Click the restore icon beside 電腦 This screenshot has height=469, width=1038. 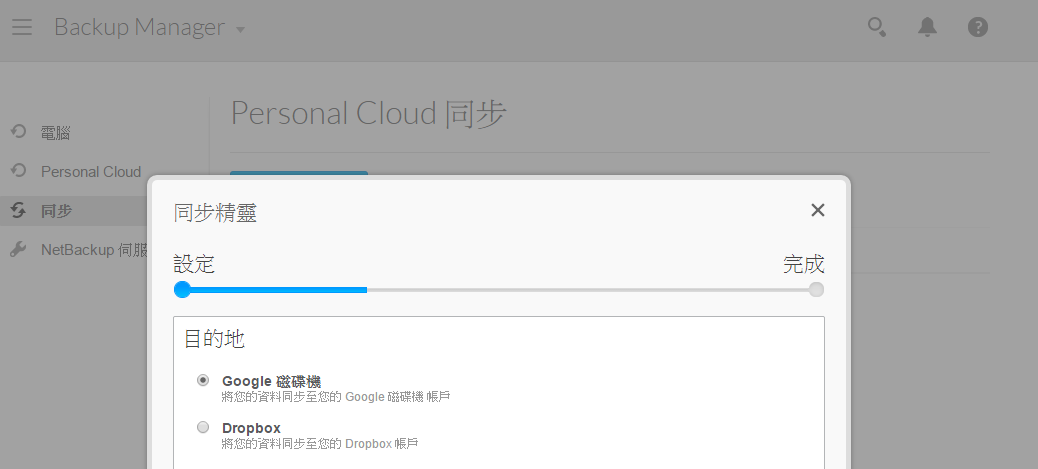click(x=19, y=131)
